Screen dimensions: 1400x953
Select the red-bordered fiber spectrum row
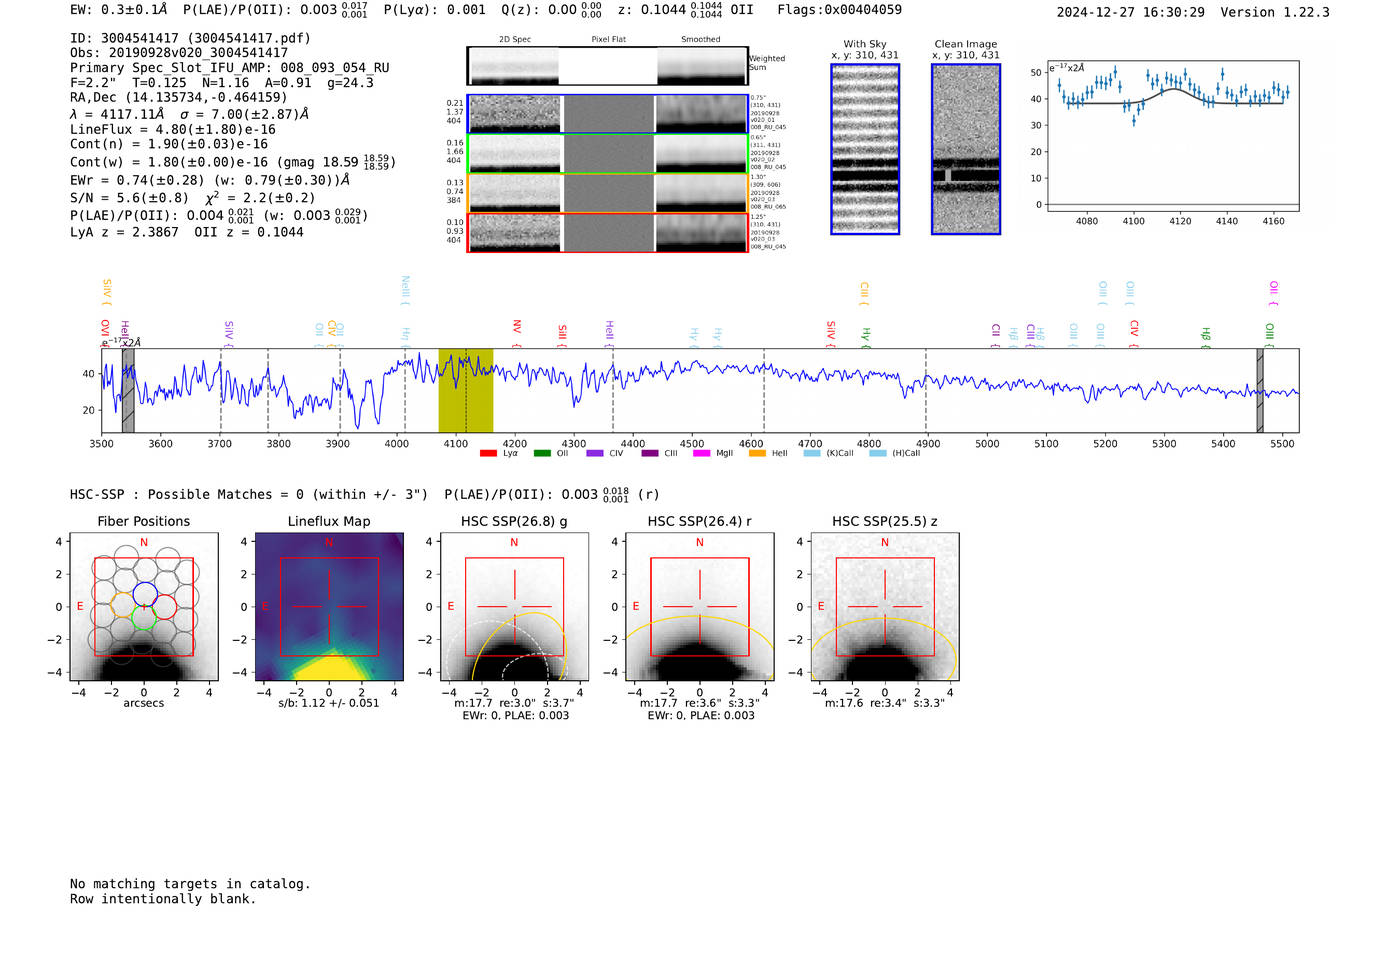[608, 232]
